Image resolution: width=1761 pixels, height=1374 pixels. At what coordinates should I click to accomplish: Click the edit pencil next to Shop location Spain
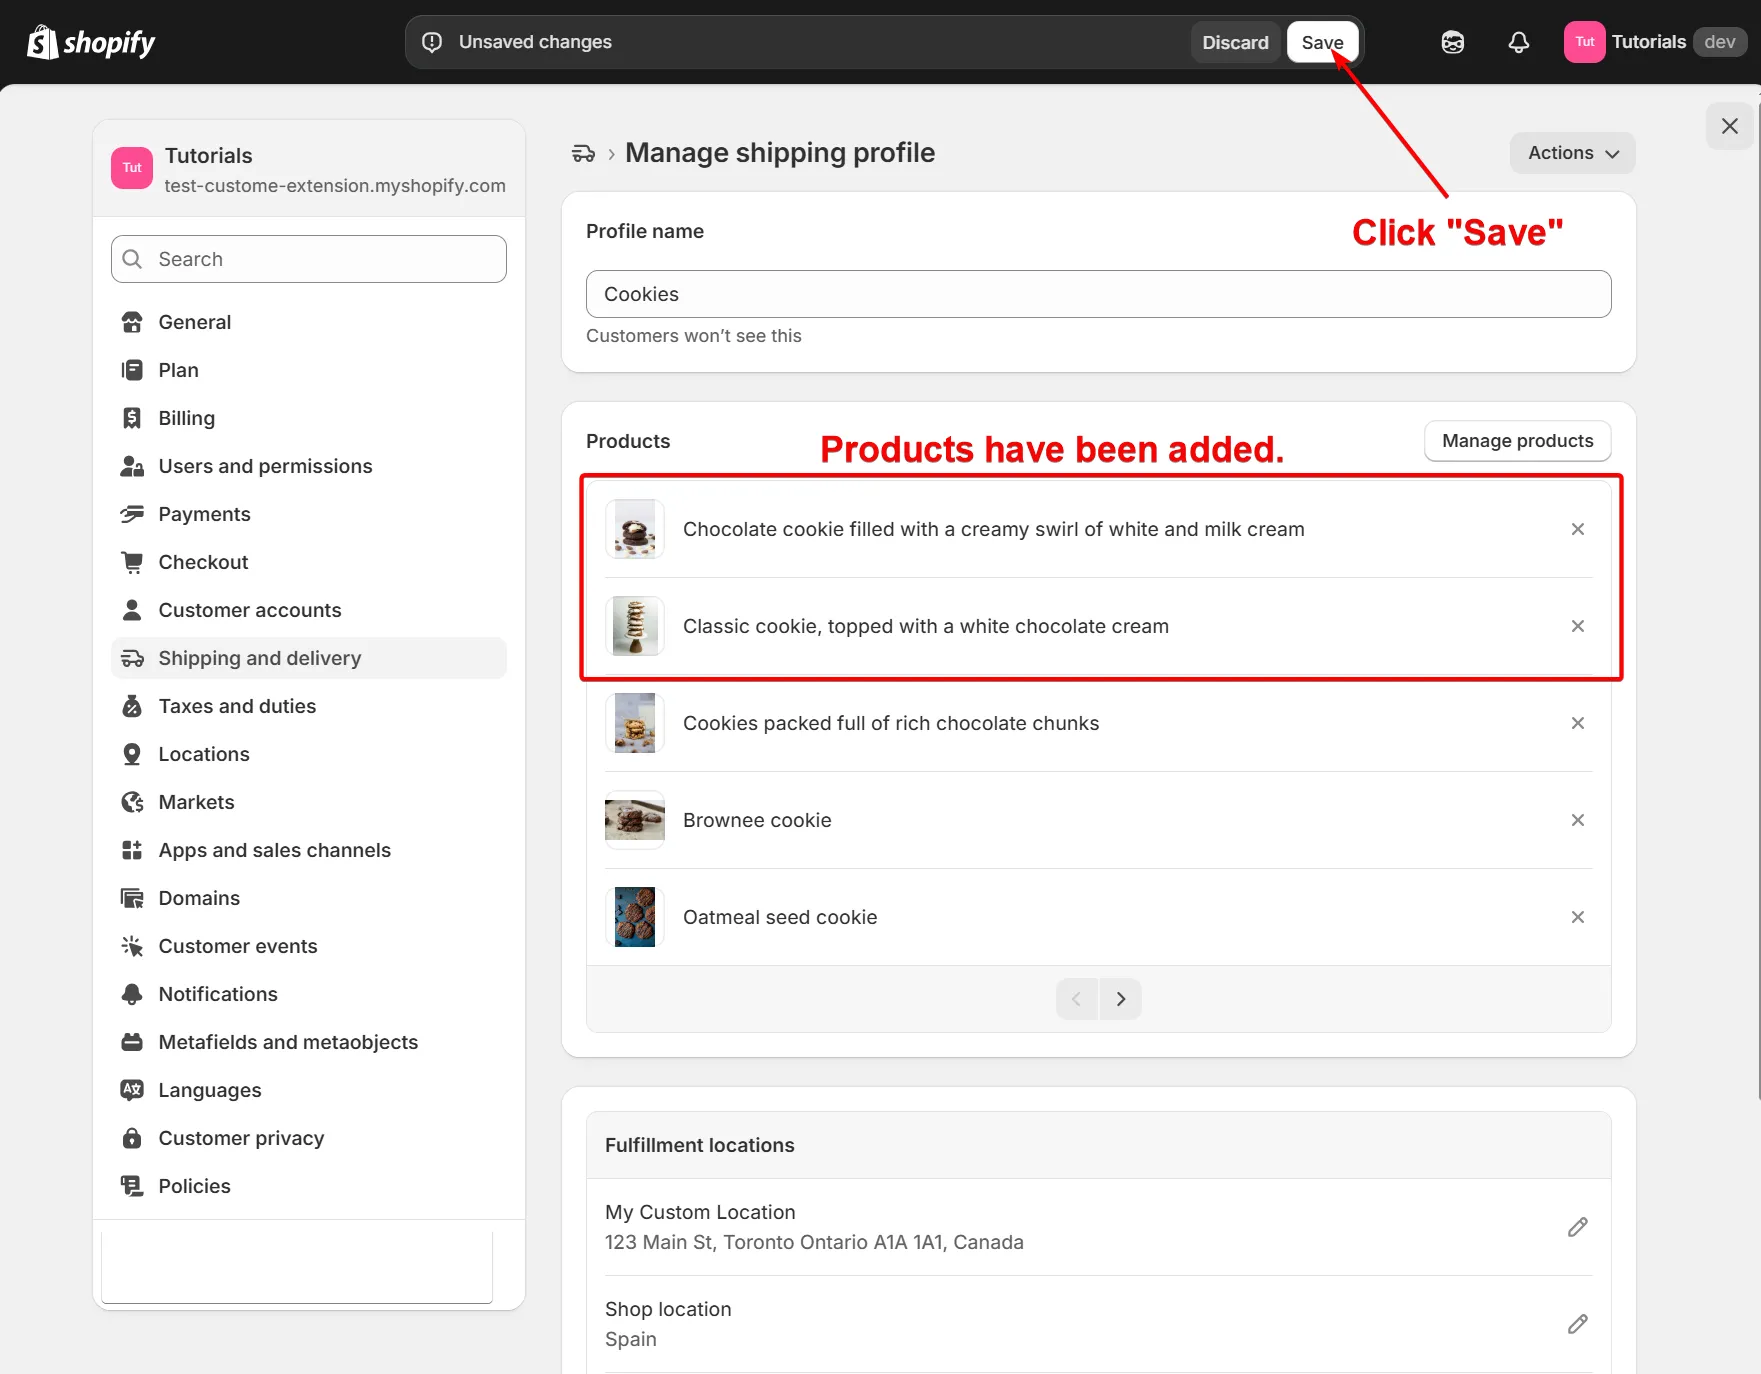tap(1577, 1323)
